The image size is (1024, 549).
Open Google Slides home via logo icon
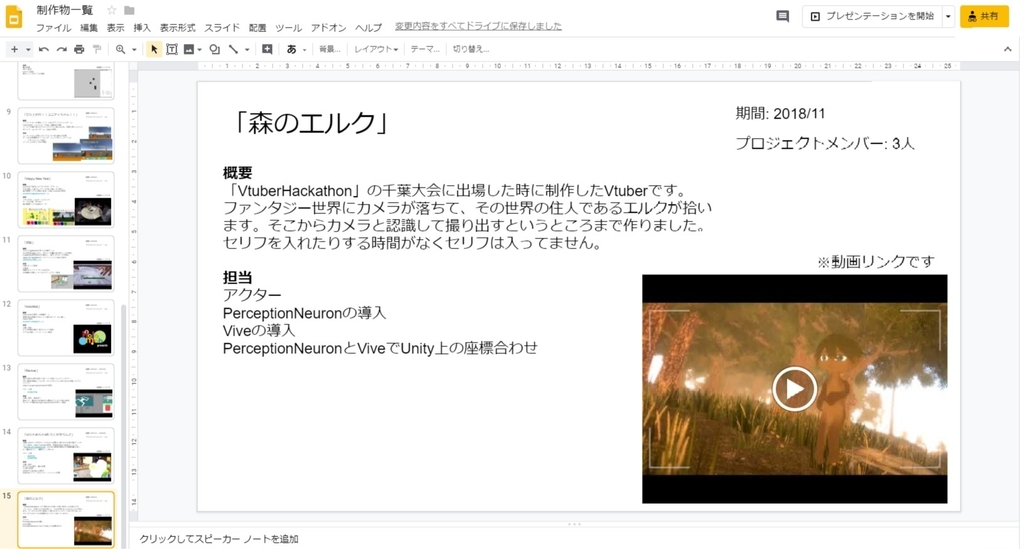[x=14, y=16]
